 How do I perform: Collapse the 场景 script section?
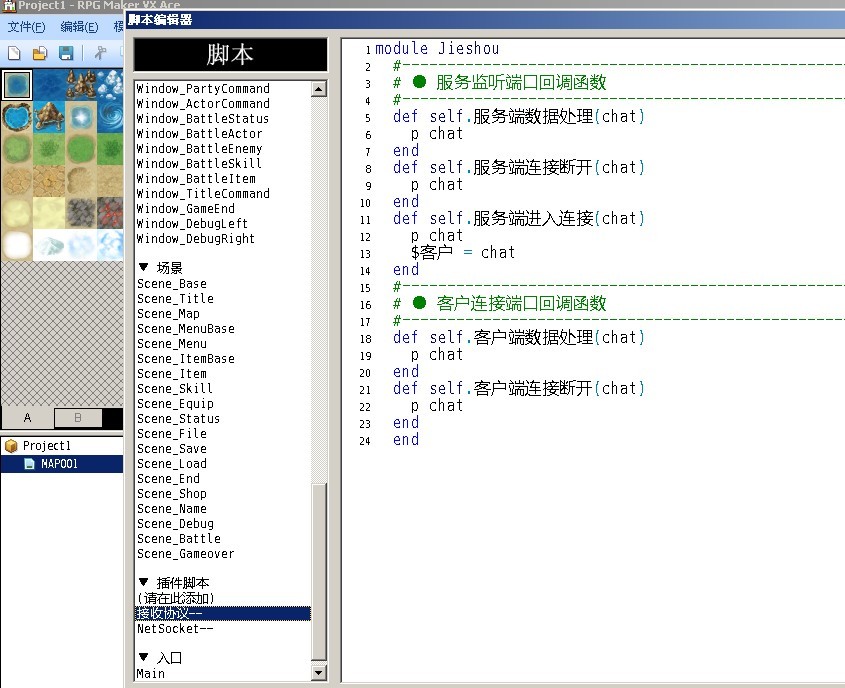(x=143, y=267)
